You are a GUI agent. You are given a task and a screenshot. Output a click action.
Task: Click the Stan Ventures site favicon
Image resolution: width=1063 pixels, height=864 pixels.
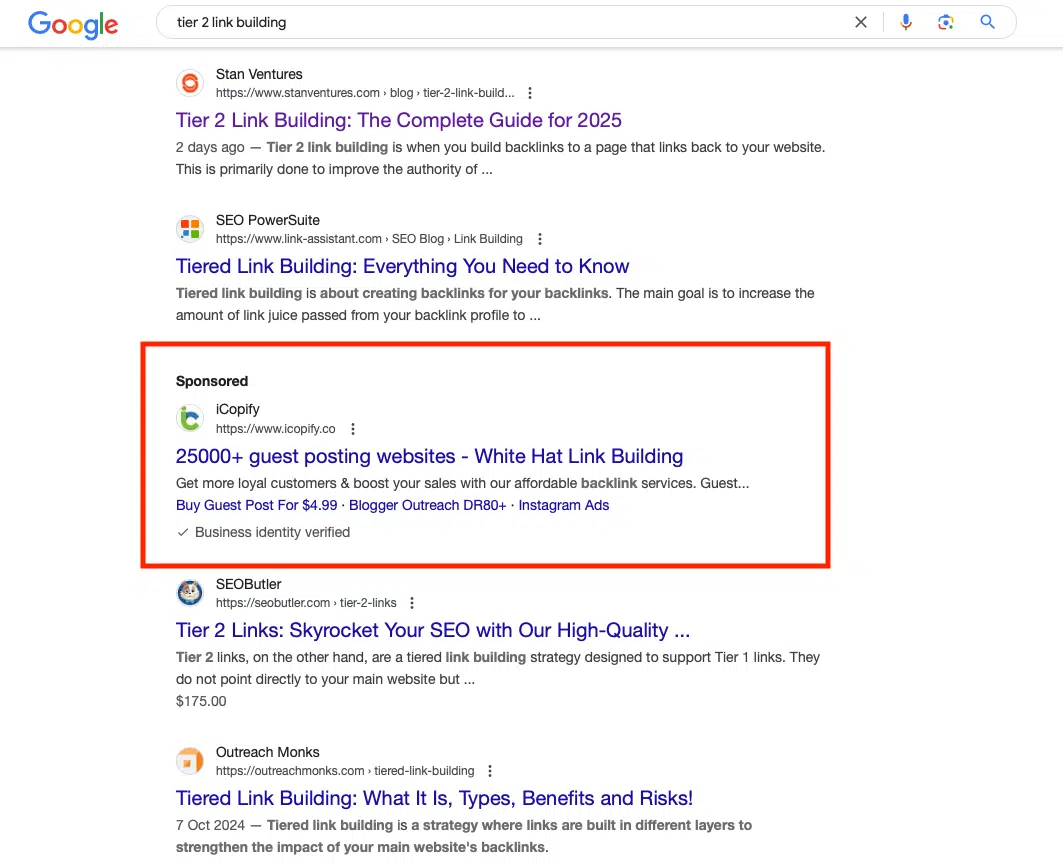pos(190,83)
